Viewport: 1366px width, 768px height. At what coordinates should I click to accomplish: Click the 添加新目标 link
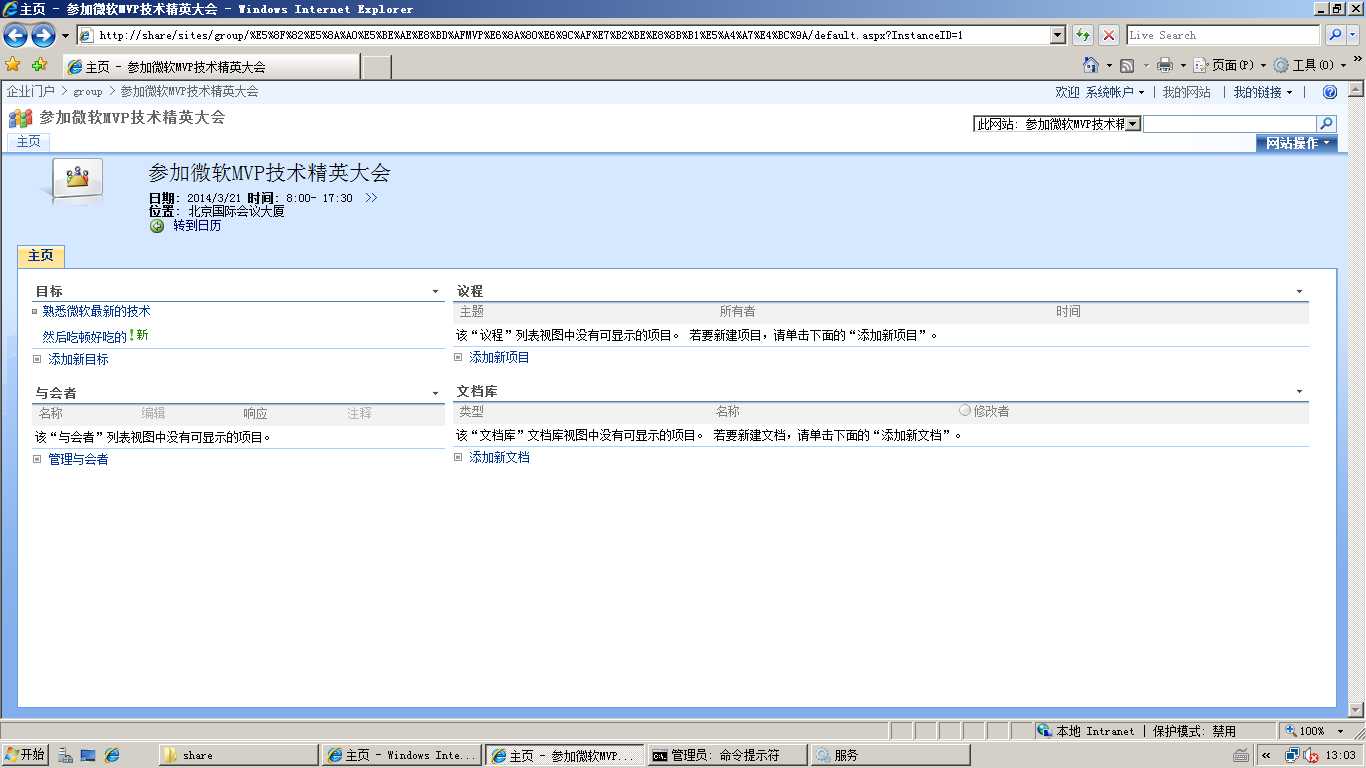point(78,360)
